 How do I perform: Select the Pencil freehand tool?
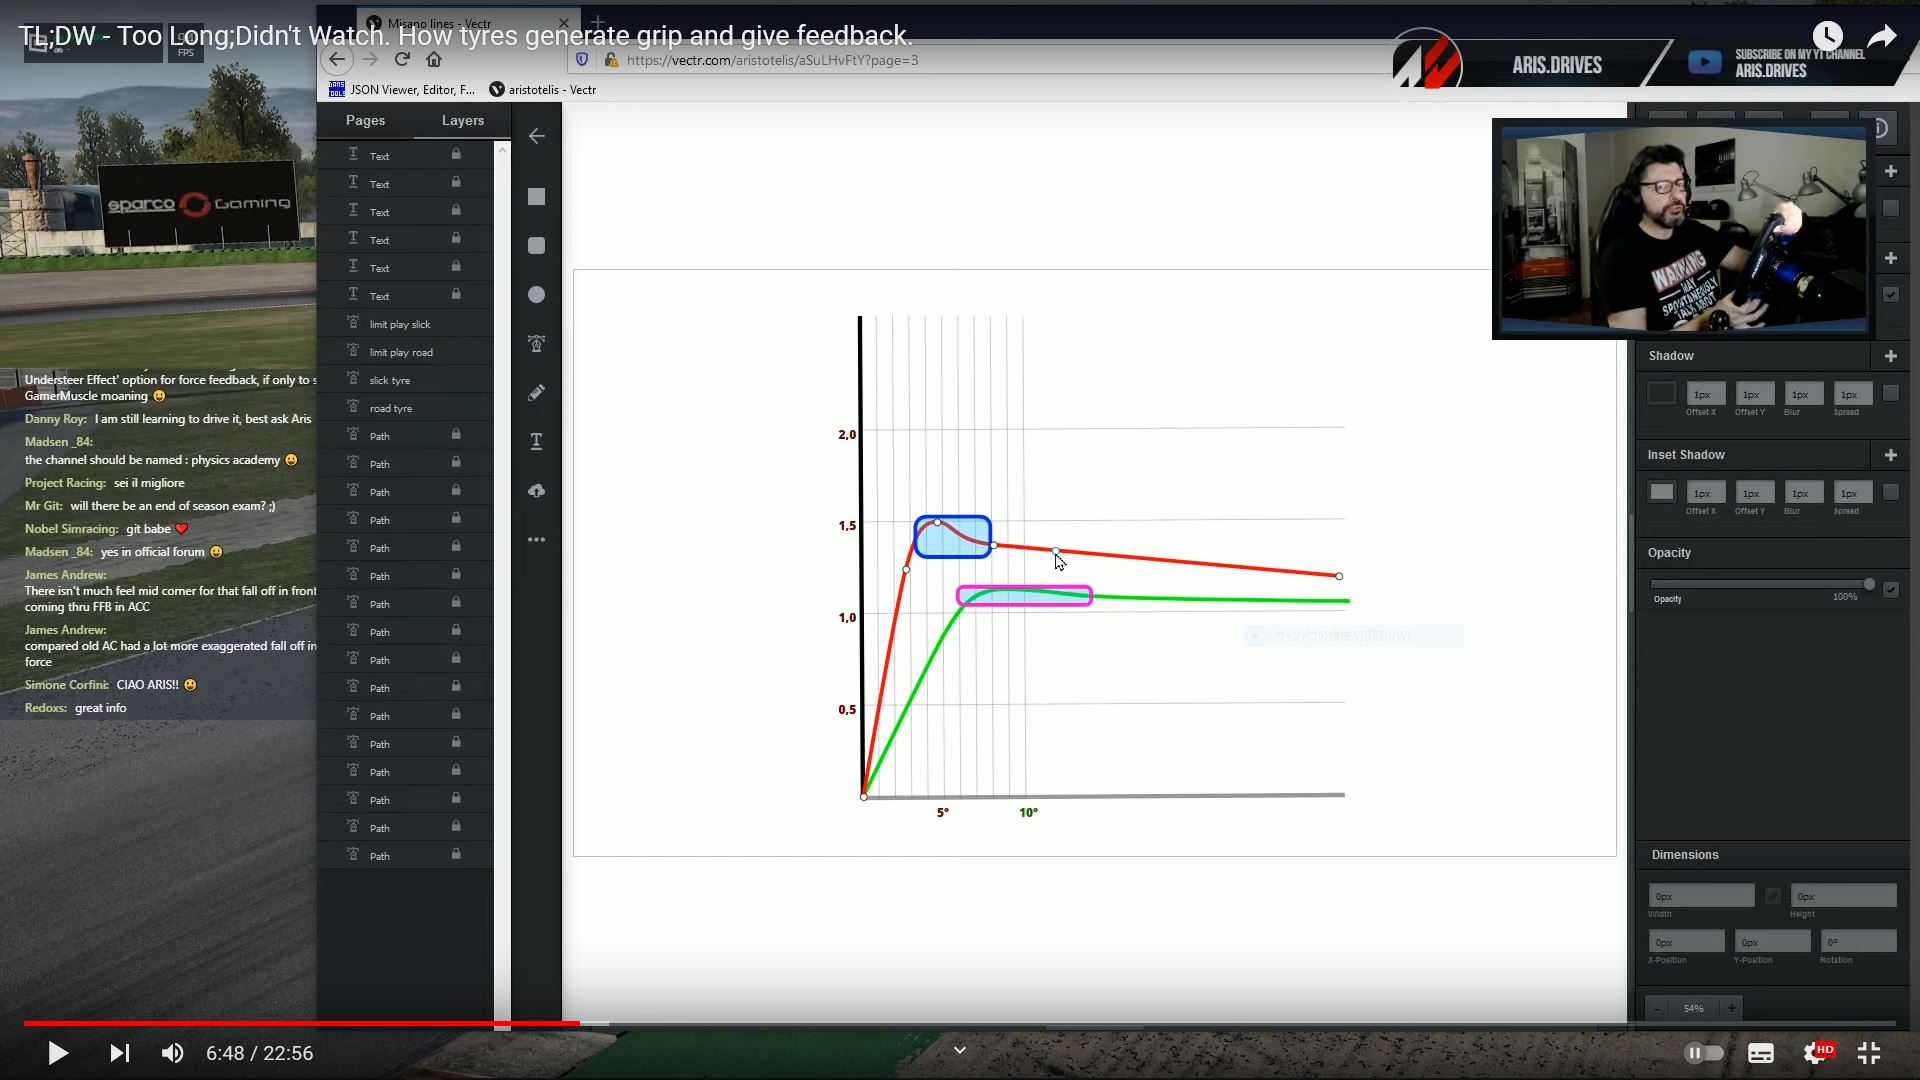[x=537, y=393]
